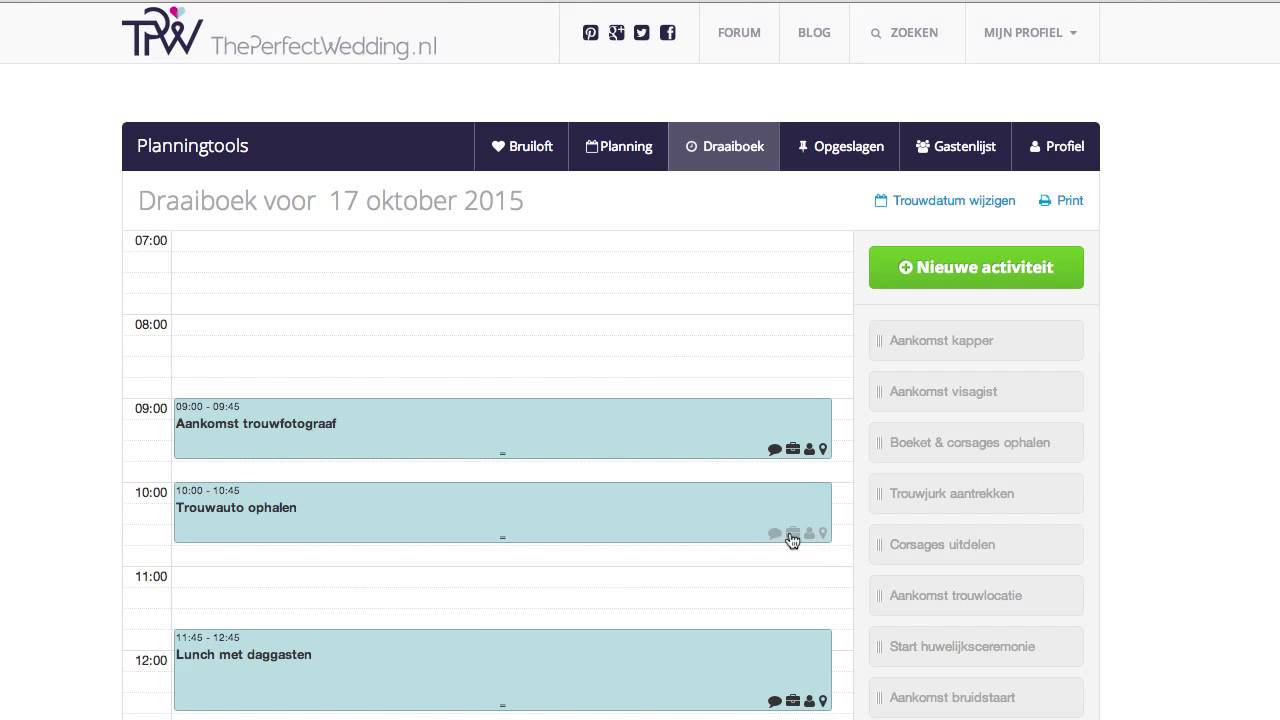Viewport: 1280px width, 720px height.
Task: Grab drag handle of Aankomst visagist
Action: 879,392
